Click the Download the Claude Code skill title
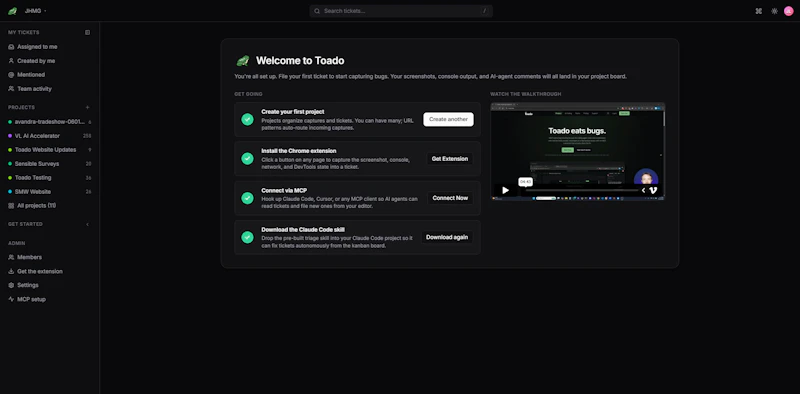Image resolution: width=800 pixels, height=394 pixels. [x=303, y=230]
